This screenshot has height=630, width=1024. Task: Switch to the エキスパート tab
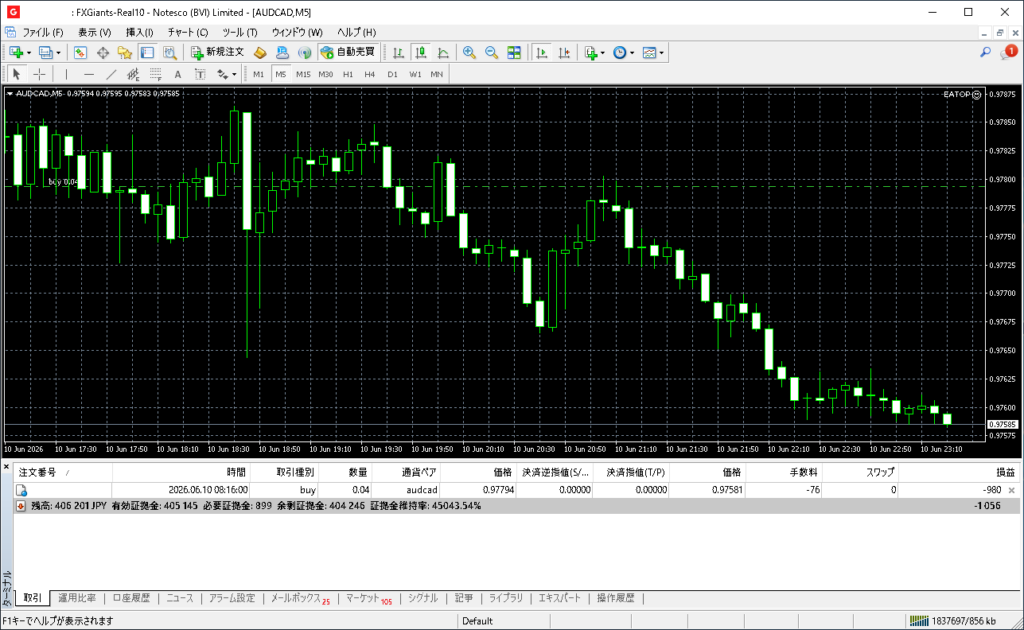[x=560, y=598]
